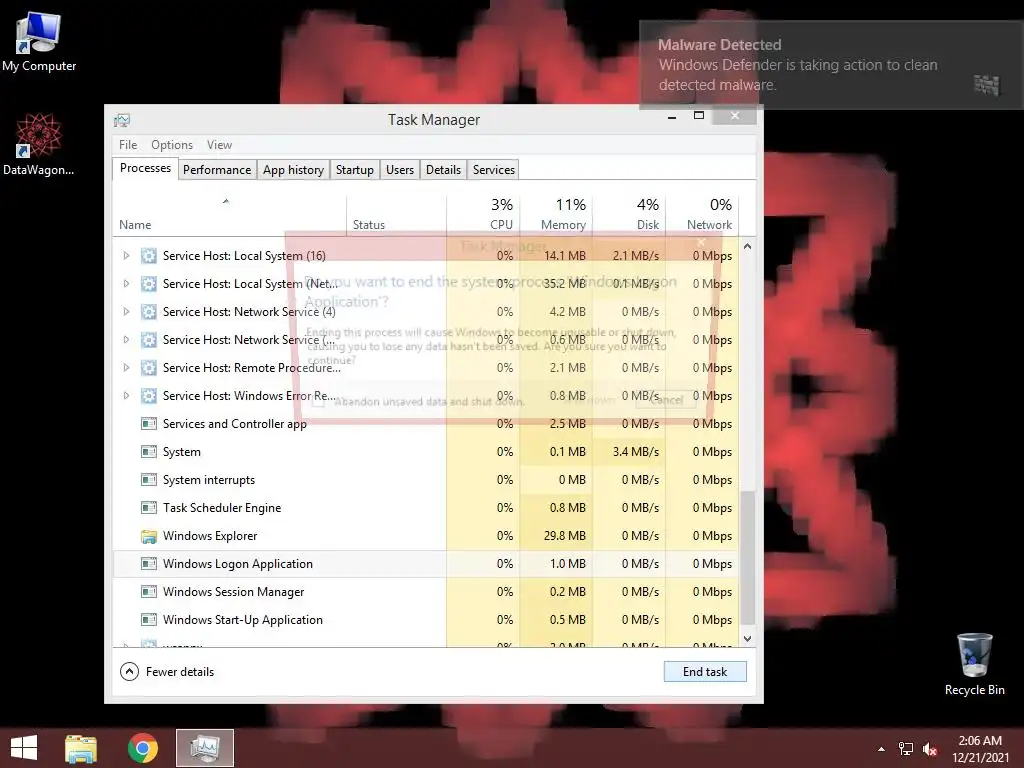
Task: Open the DataWagon desktop shortcut
Action: click(x=39, y=145)
